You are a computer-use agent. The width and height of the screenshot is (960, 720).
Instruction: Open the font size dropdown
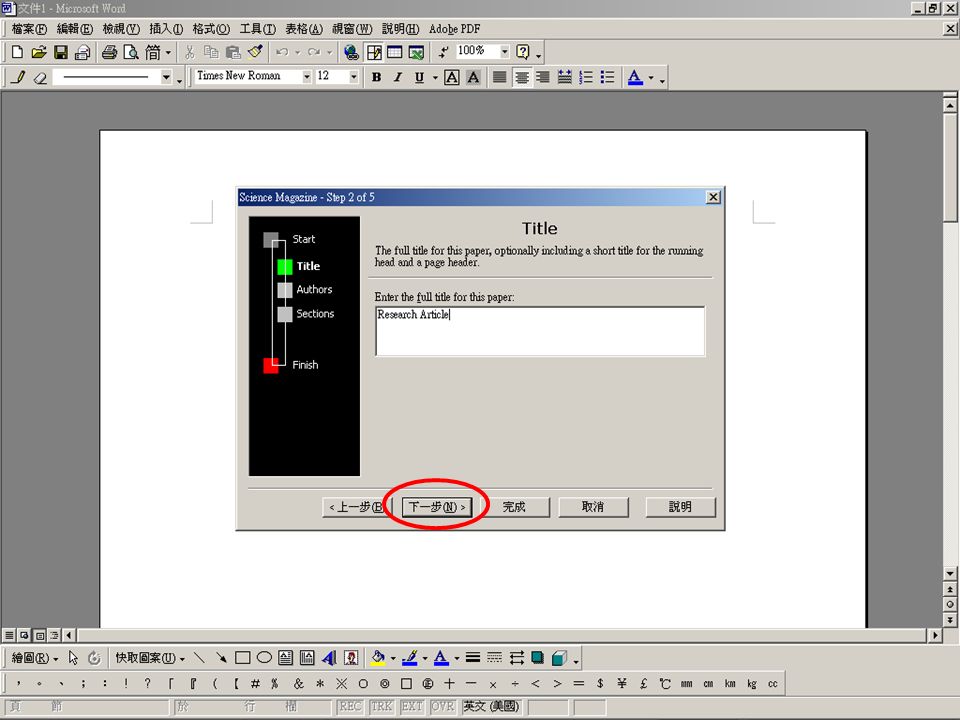353,77
